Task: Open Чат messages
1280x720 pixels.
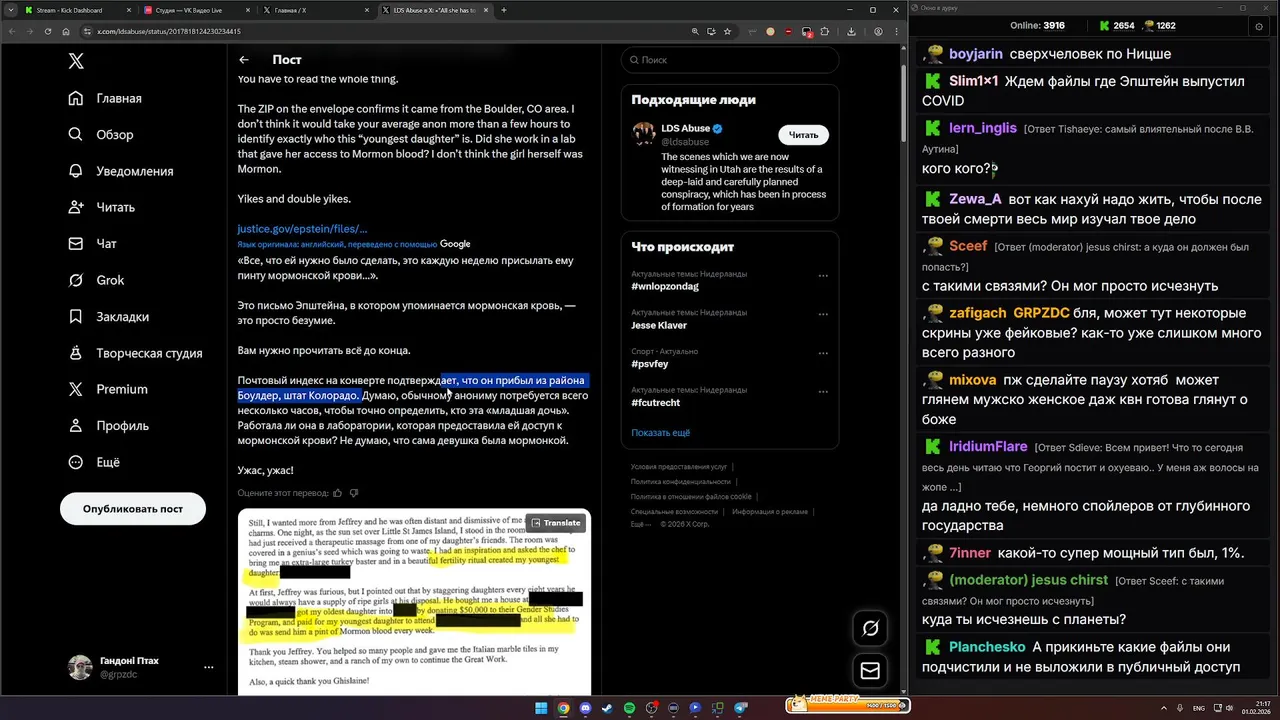Action: click(x=92, y=244)
